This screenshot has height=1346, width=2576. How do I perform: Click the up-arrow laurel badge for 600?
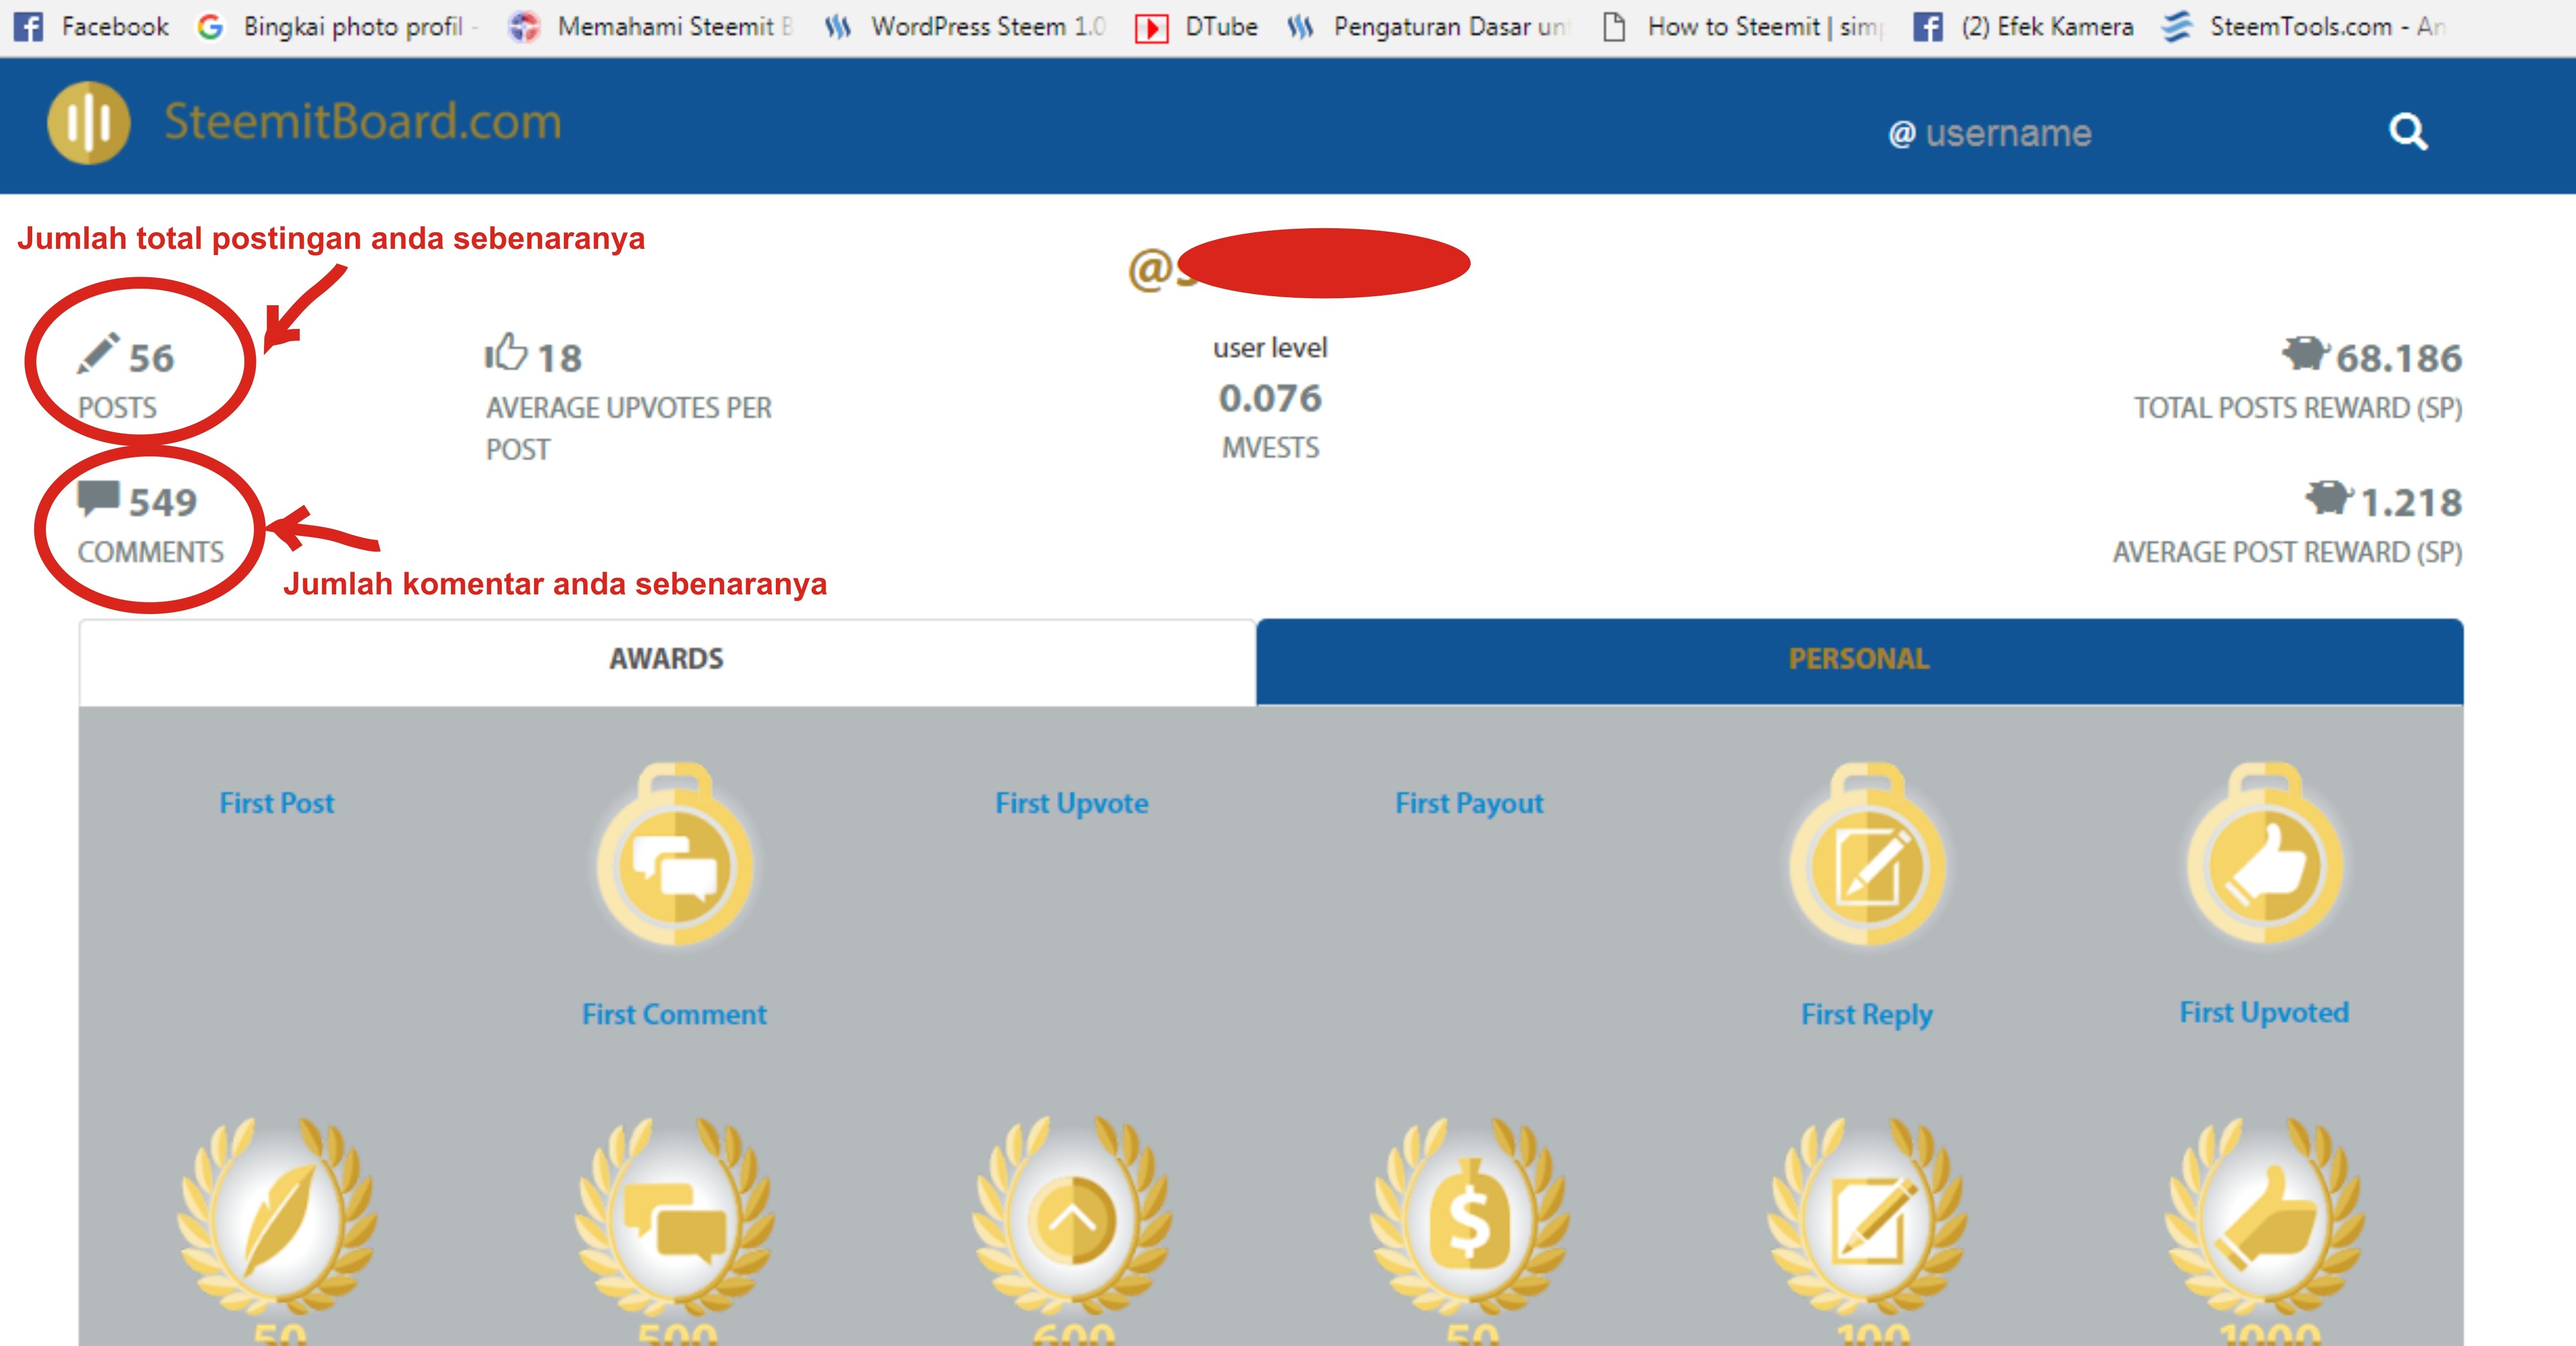1072,1217
